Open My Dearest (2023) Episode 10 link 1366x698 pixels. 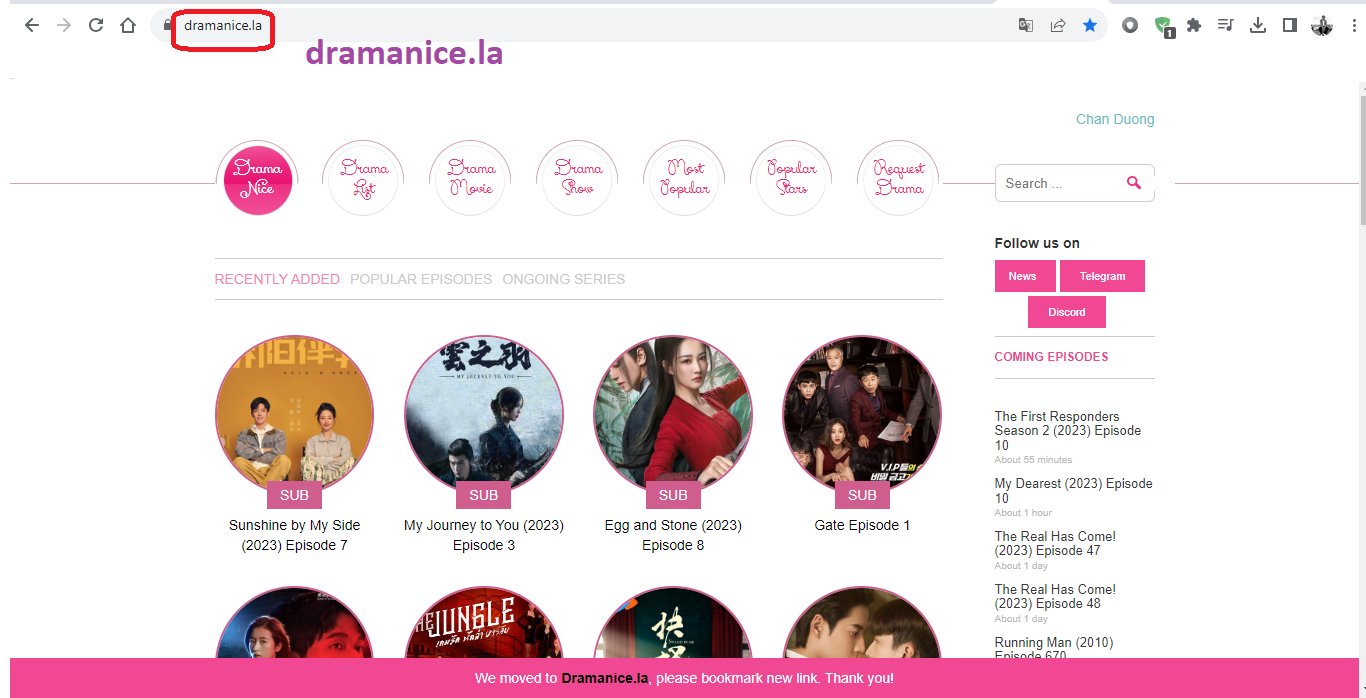pyautogui.click(x=1073, y=490)
